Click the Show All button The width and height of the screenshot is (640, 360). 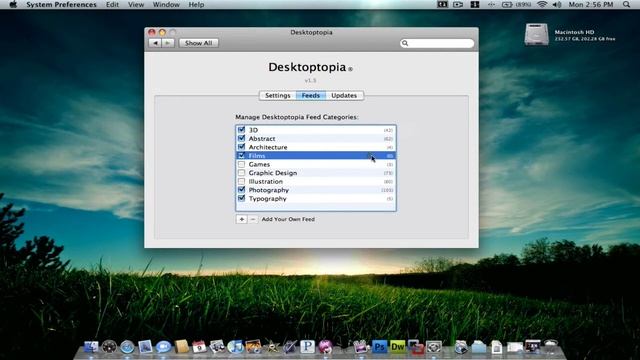click(x=198, y=43)
